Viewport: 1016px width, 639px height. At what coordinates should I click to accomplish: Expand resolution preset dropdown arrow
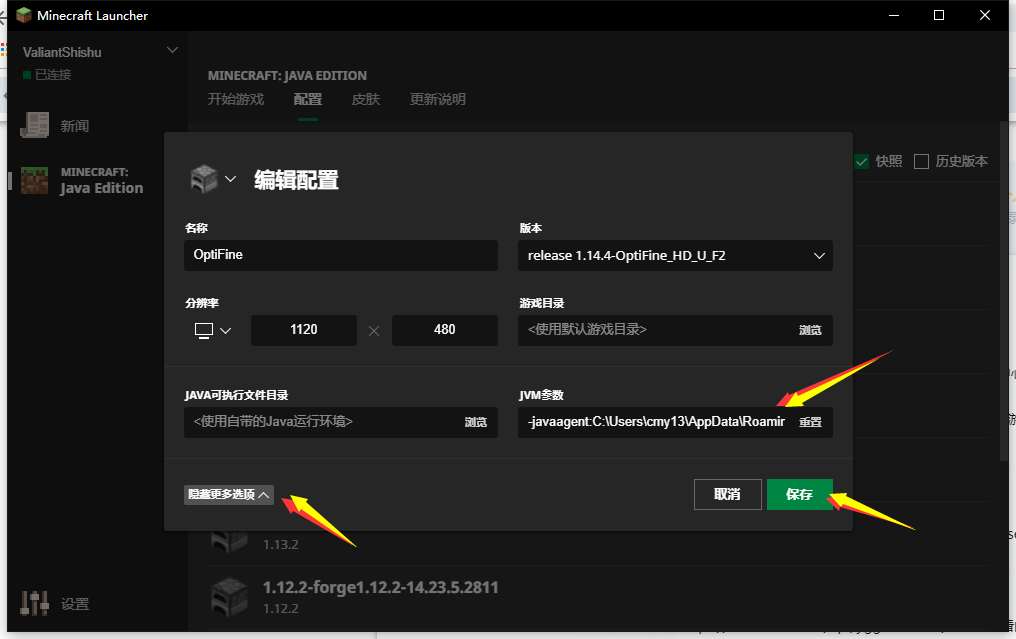[x=225, y=331]
